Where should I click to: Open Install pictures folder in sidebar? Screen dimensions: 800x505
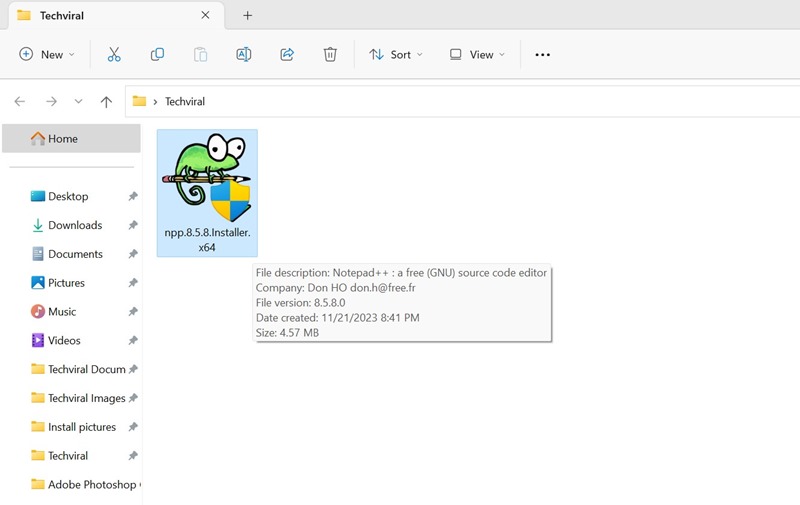point(82,427)
